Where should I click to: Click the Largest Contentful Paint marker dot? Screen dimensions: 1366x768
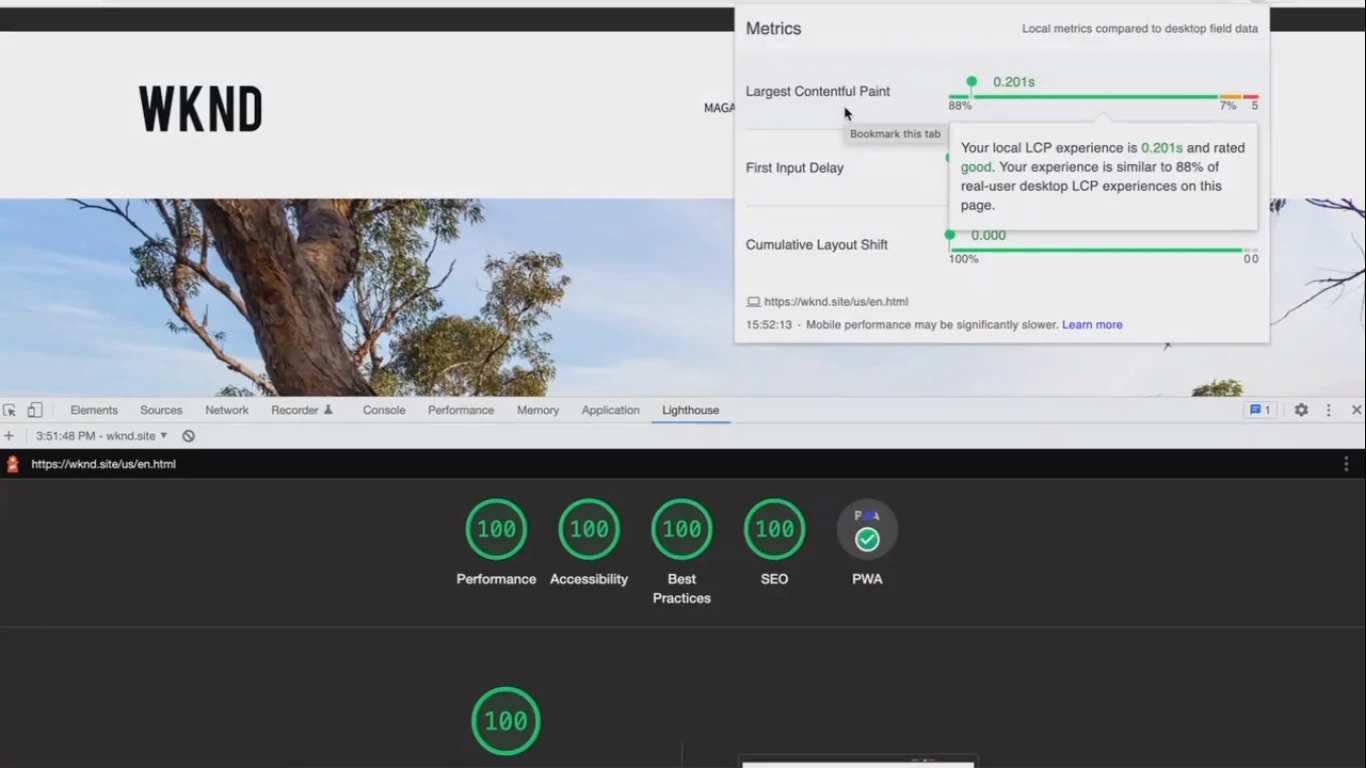click(971, 82)
